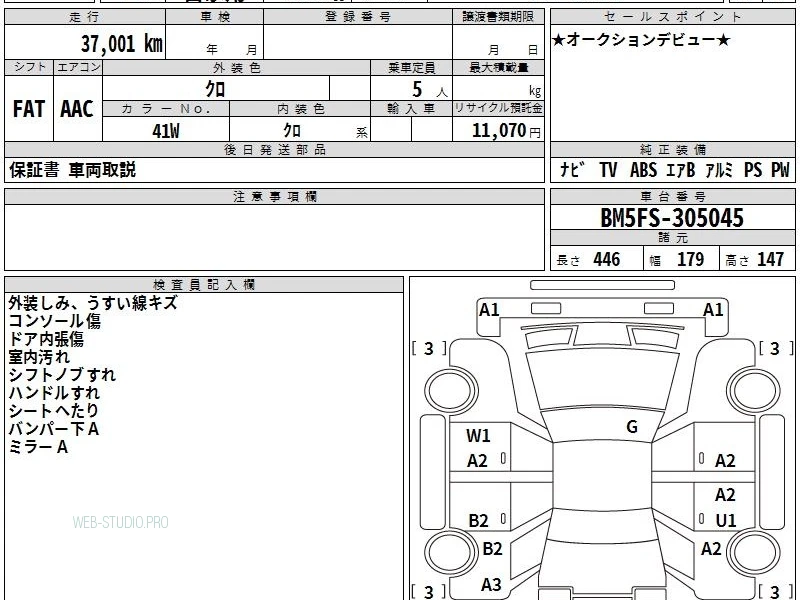Click the 諸元 section header
800x600 pixels.
tap(673, 238)
